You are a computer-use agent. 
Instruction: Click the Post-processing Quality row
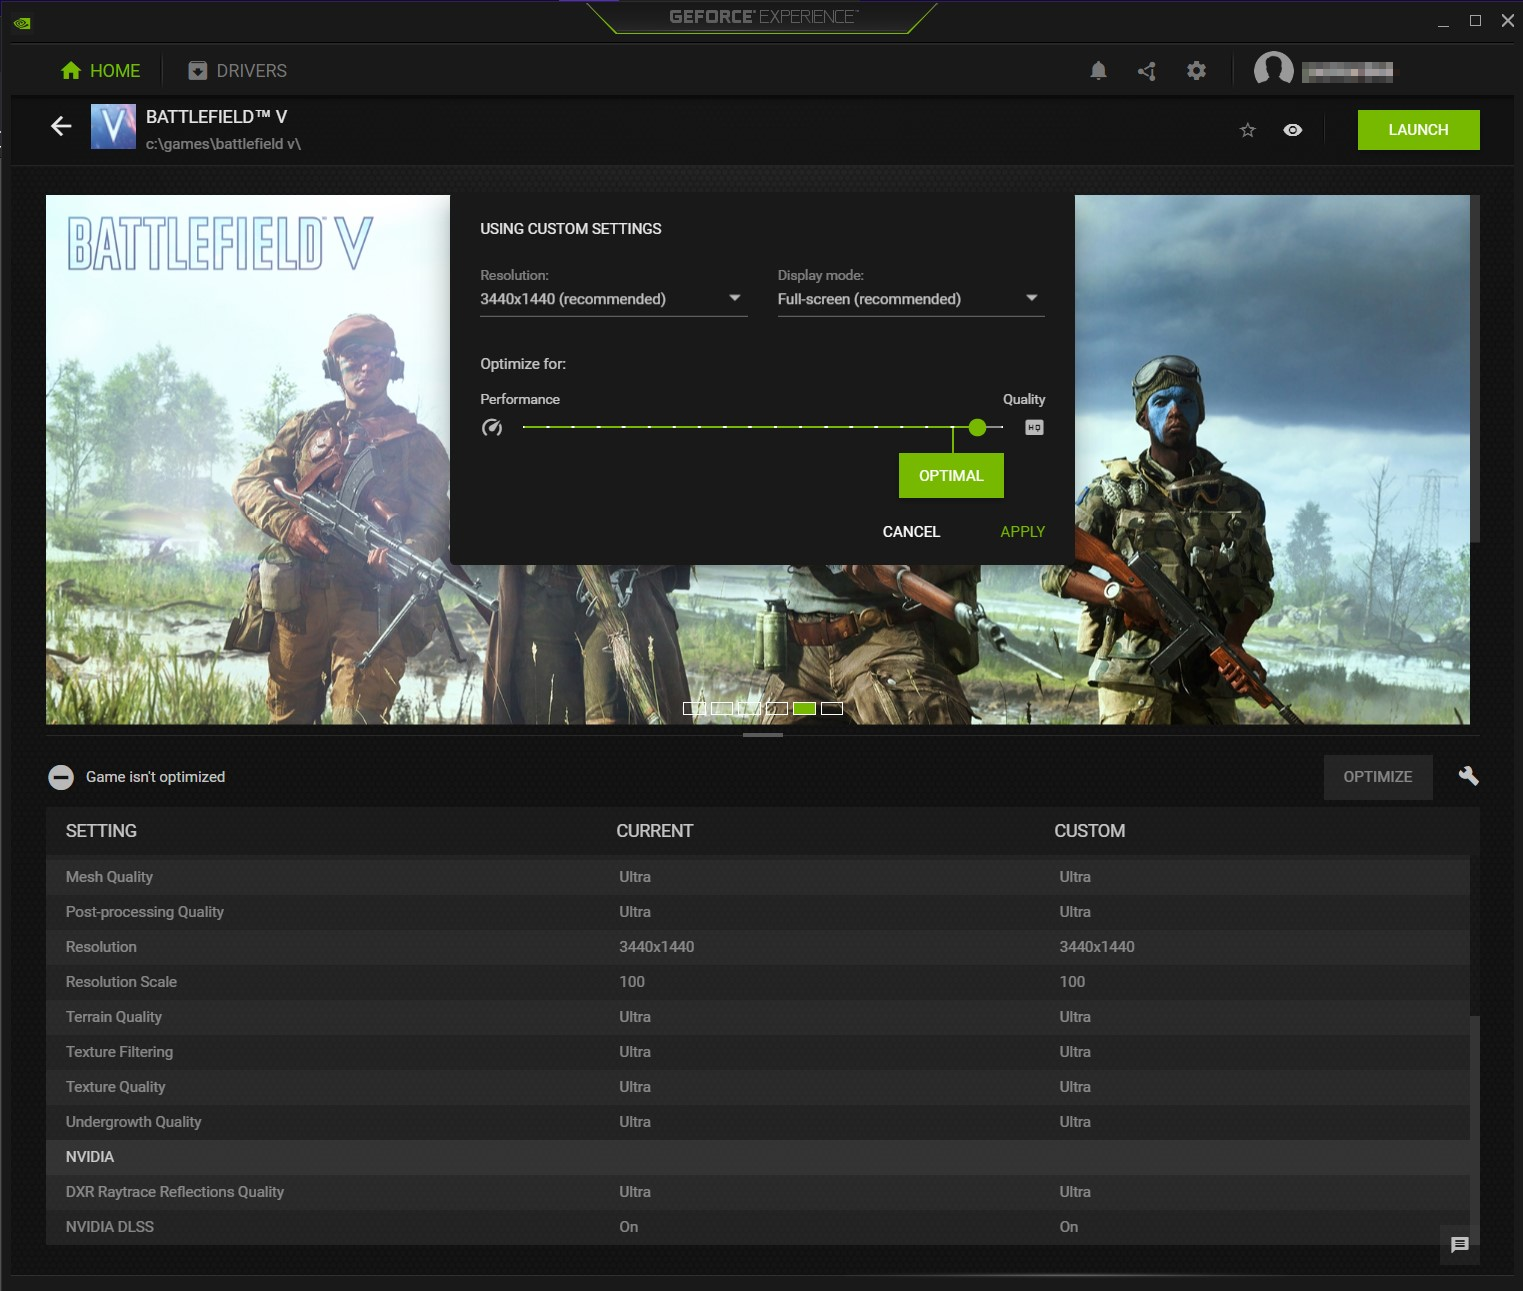click(x=758, y=912)
